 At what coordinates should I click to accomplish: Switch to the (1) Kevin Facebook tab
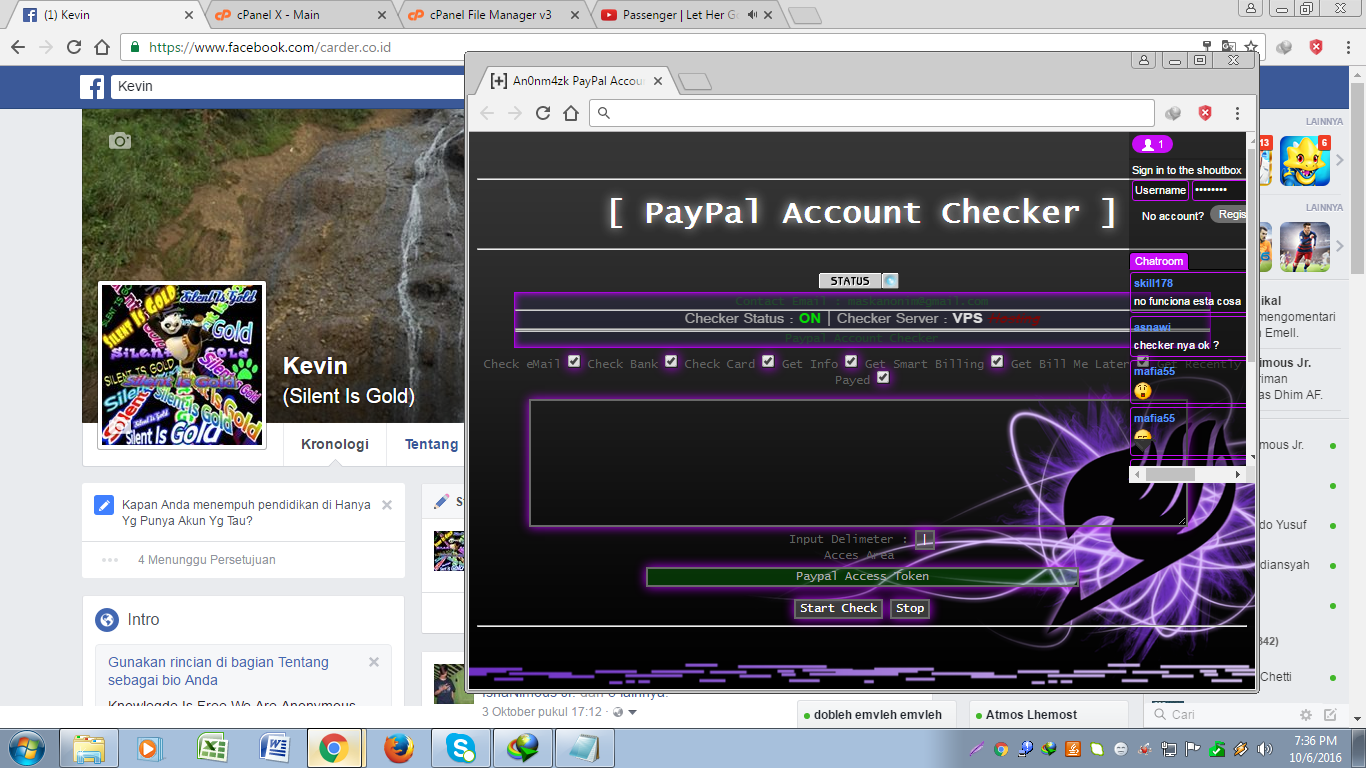107,15
